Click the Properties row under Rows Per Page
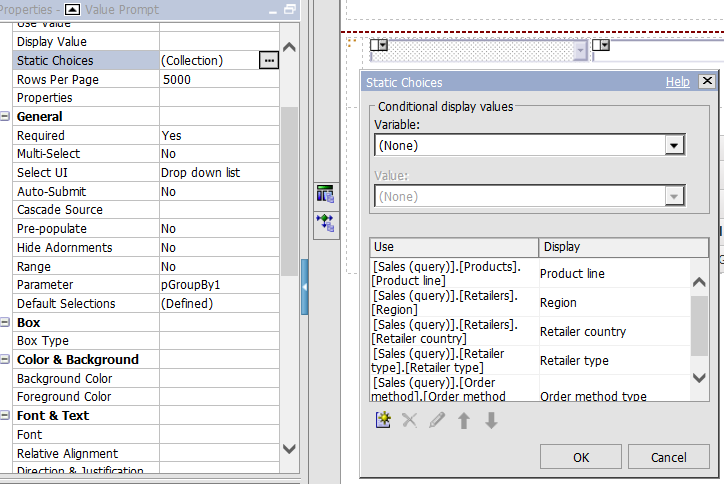 pyautogui.click(x=146, y=98)
